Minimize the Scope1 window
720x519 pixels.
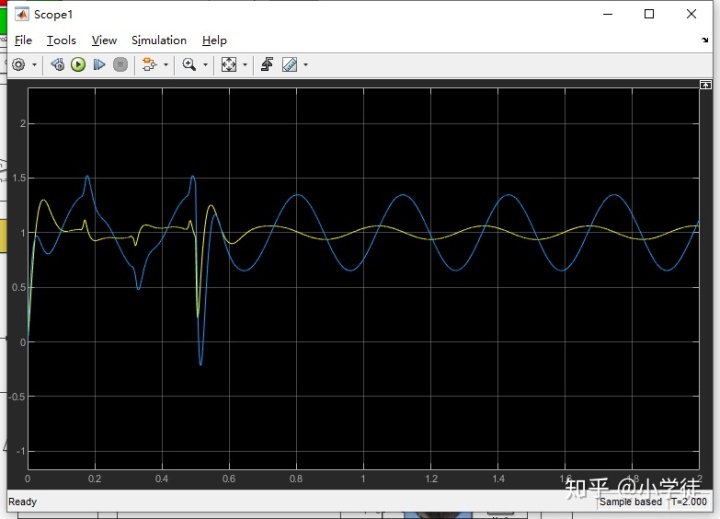pyautogui.click(x=608, y=14)
